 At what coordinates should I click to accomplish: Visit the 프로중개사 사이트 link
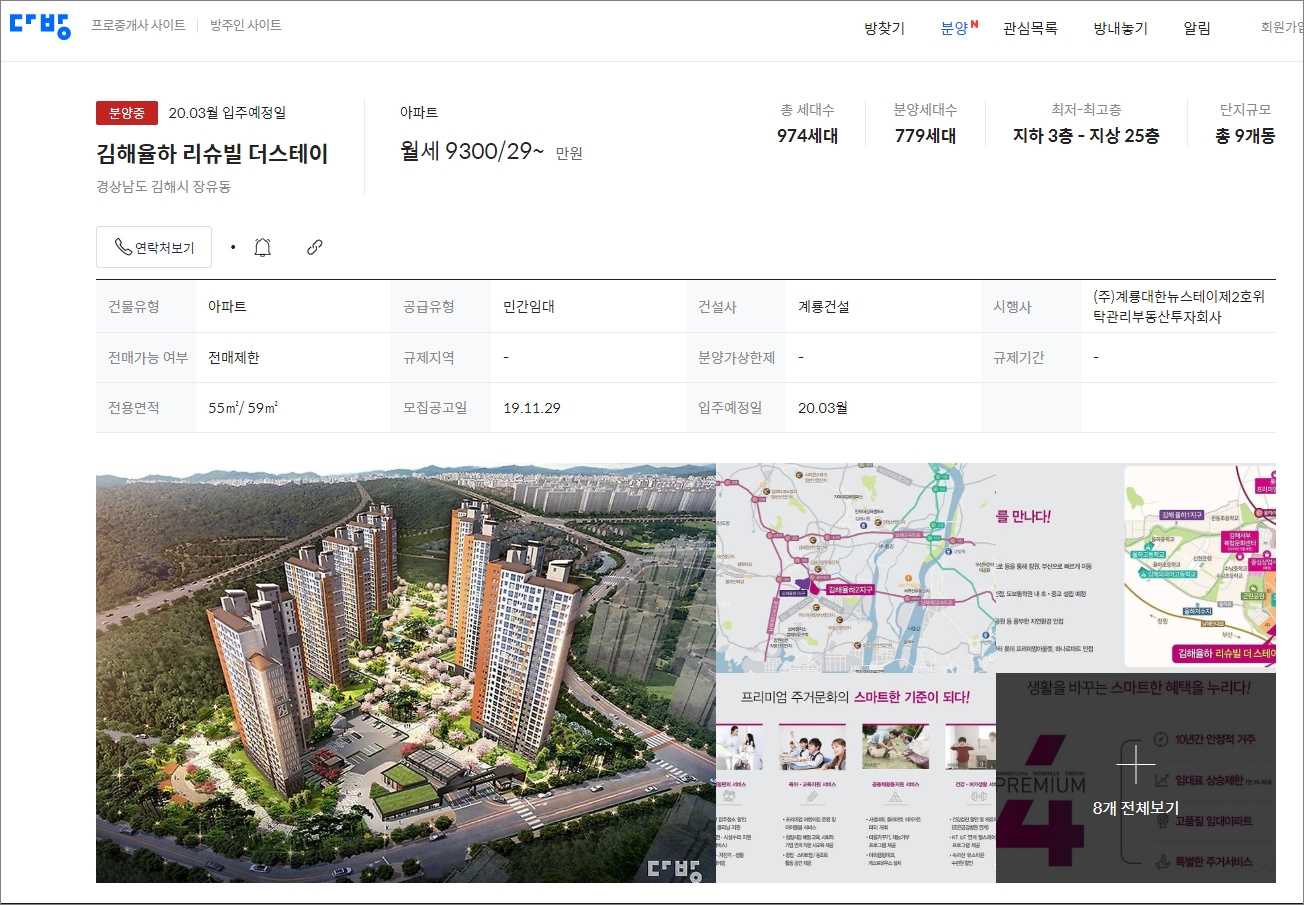[138, 25]
